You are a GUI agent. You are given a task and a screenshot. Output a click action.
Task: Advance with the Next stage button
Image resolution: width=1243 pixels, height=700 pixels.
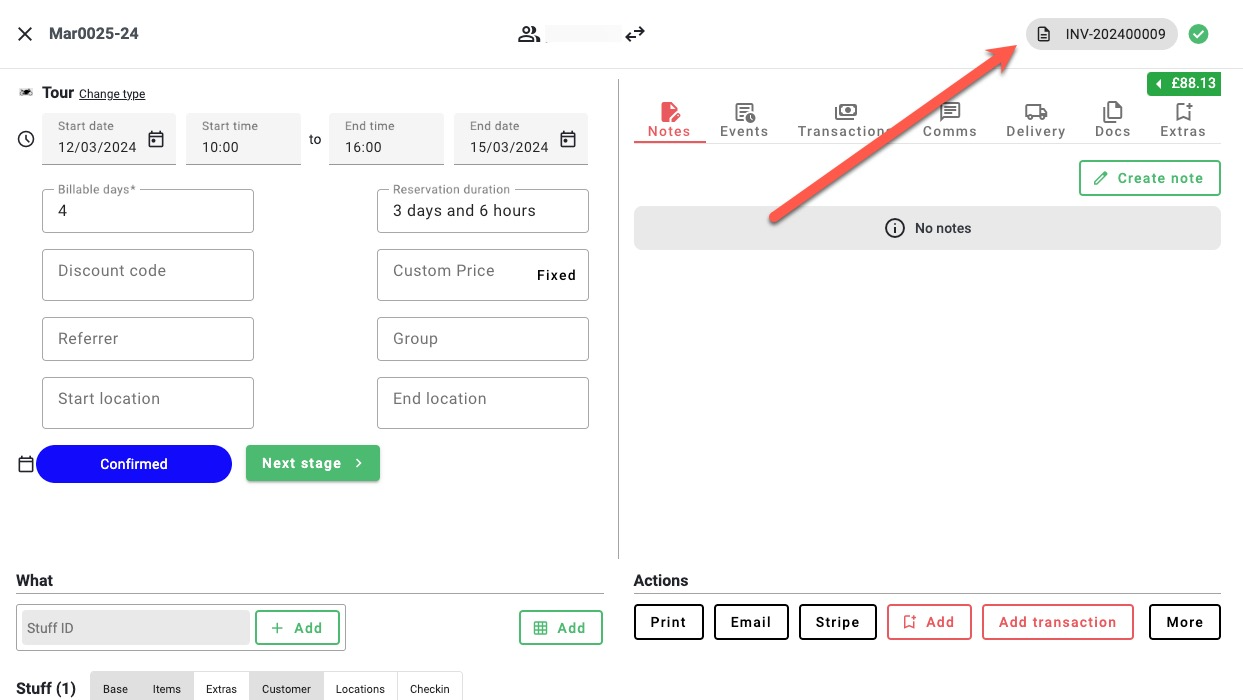tap(312, 463)
